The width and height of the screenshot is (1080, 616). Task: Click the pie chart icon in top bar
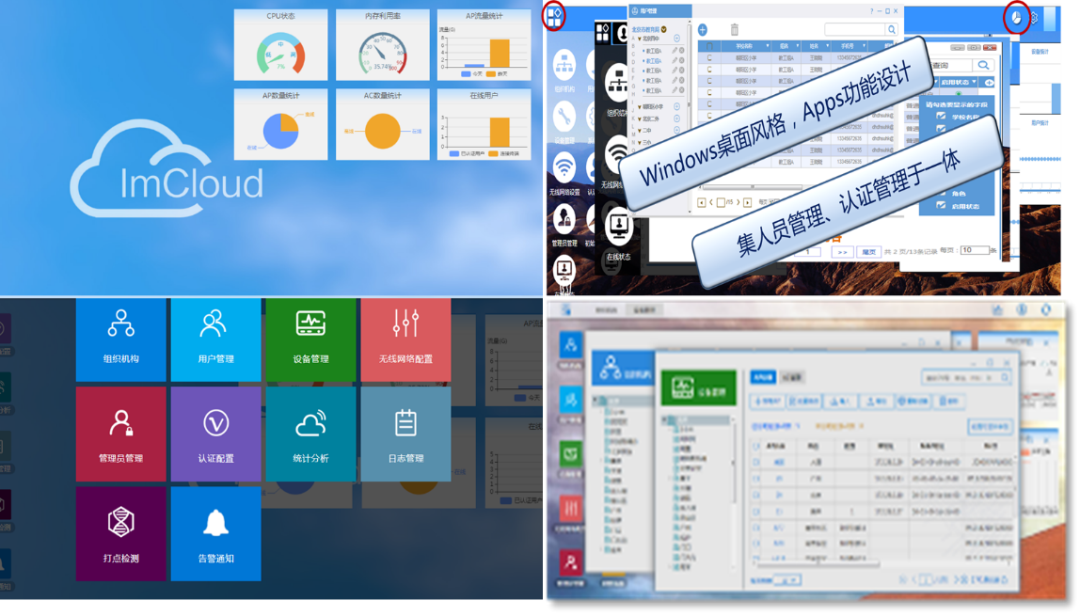click(1016, 18)
